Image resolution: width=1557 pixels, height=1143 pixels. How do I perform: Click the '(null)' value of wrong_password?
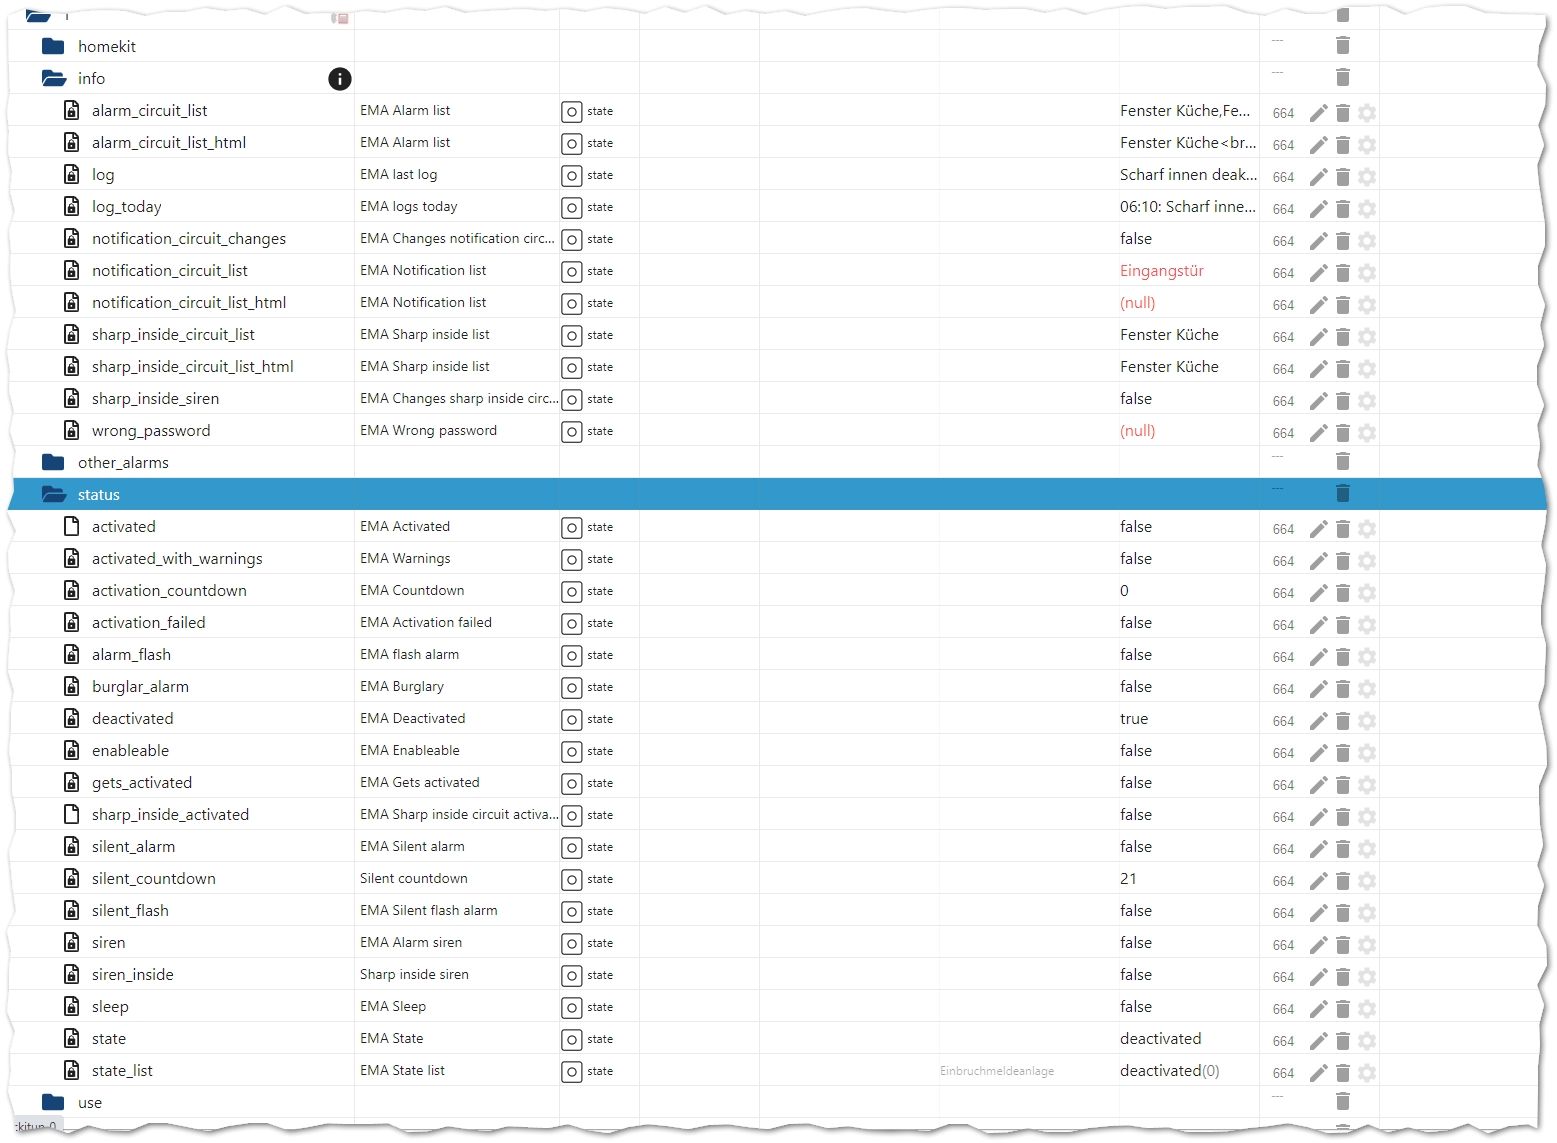[1138, 430]
